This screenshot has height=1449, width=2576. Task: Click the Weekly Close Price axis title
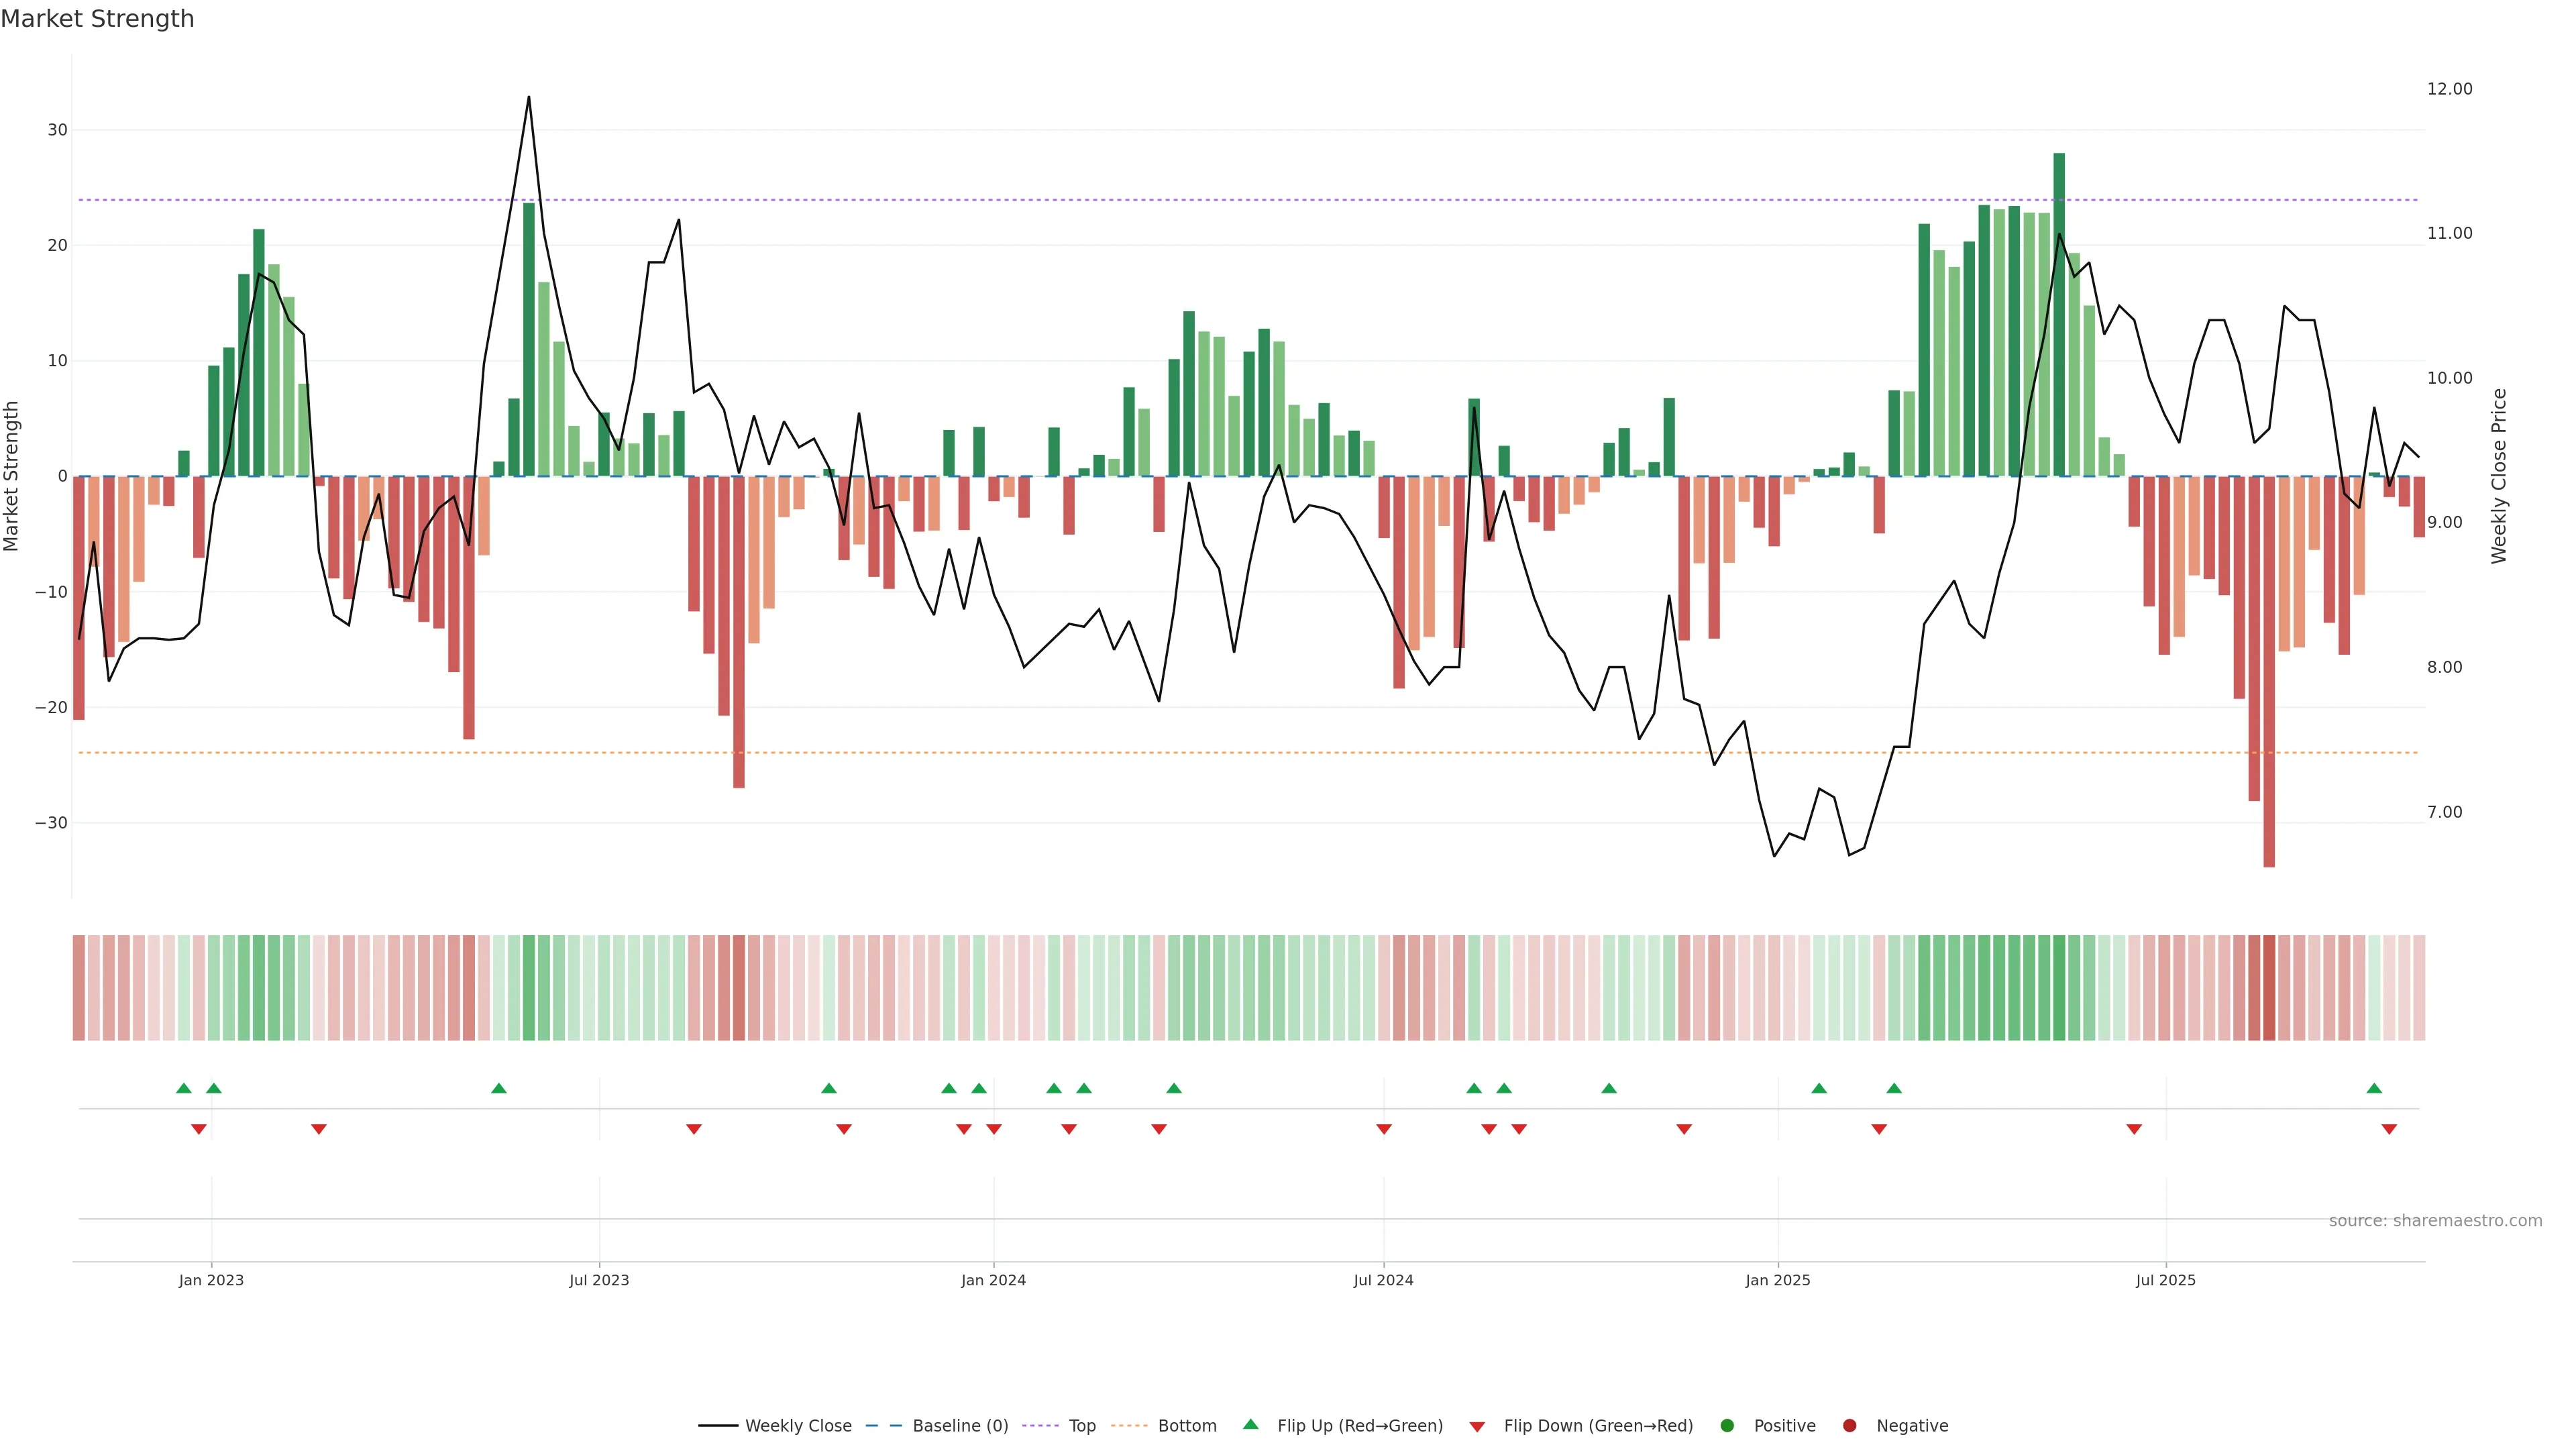pos(2499,476)
